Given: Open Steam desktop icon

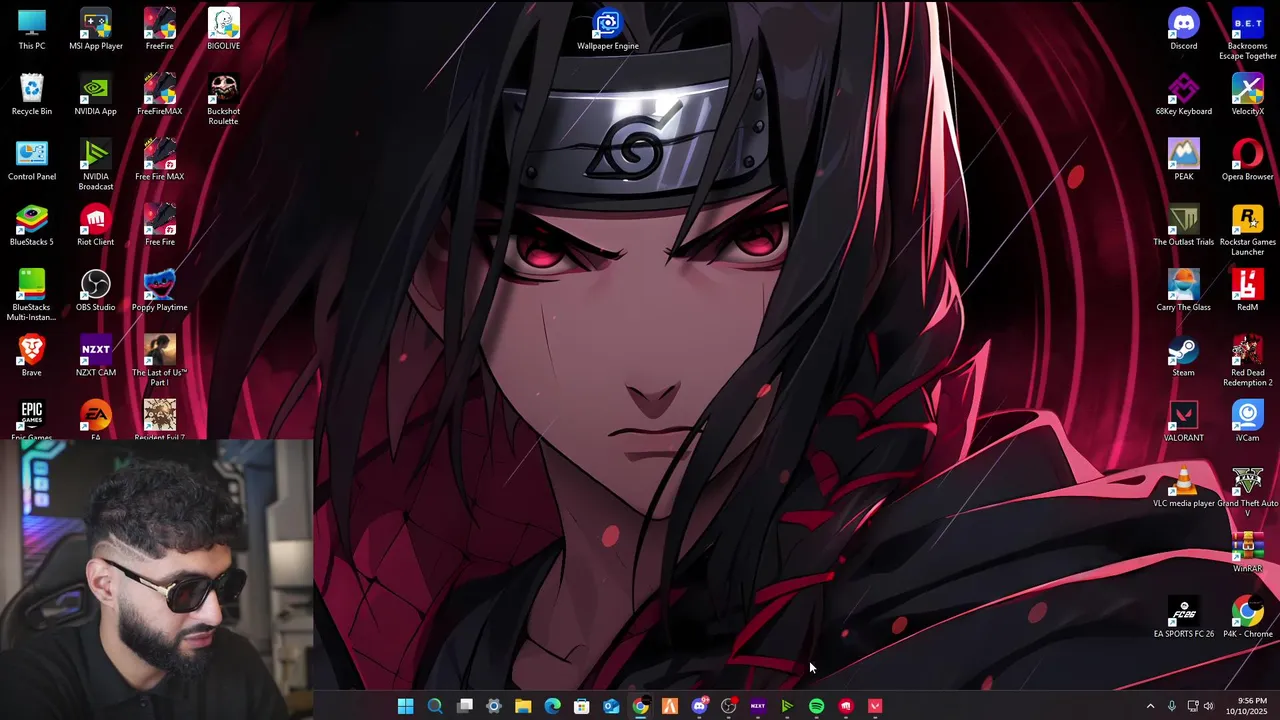Looking at the screenshot, I should pyautogui.click(x=1184, y=355).
